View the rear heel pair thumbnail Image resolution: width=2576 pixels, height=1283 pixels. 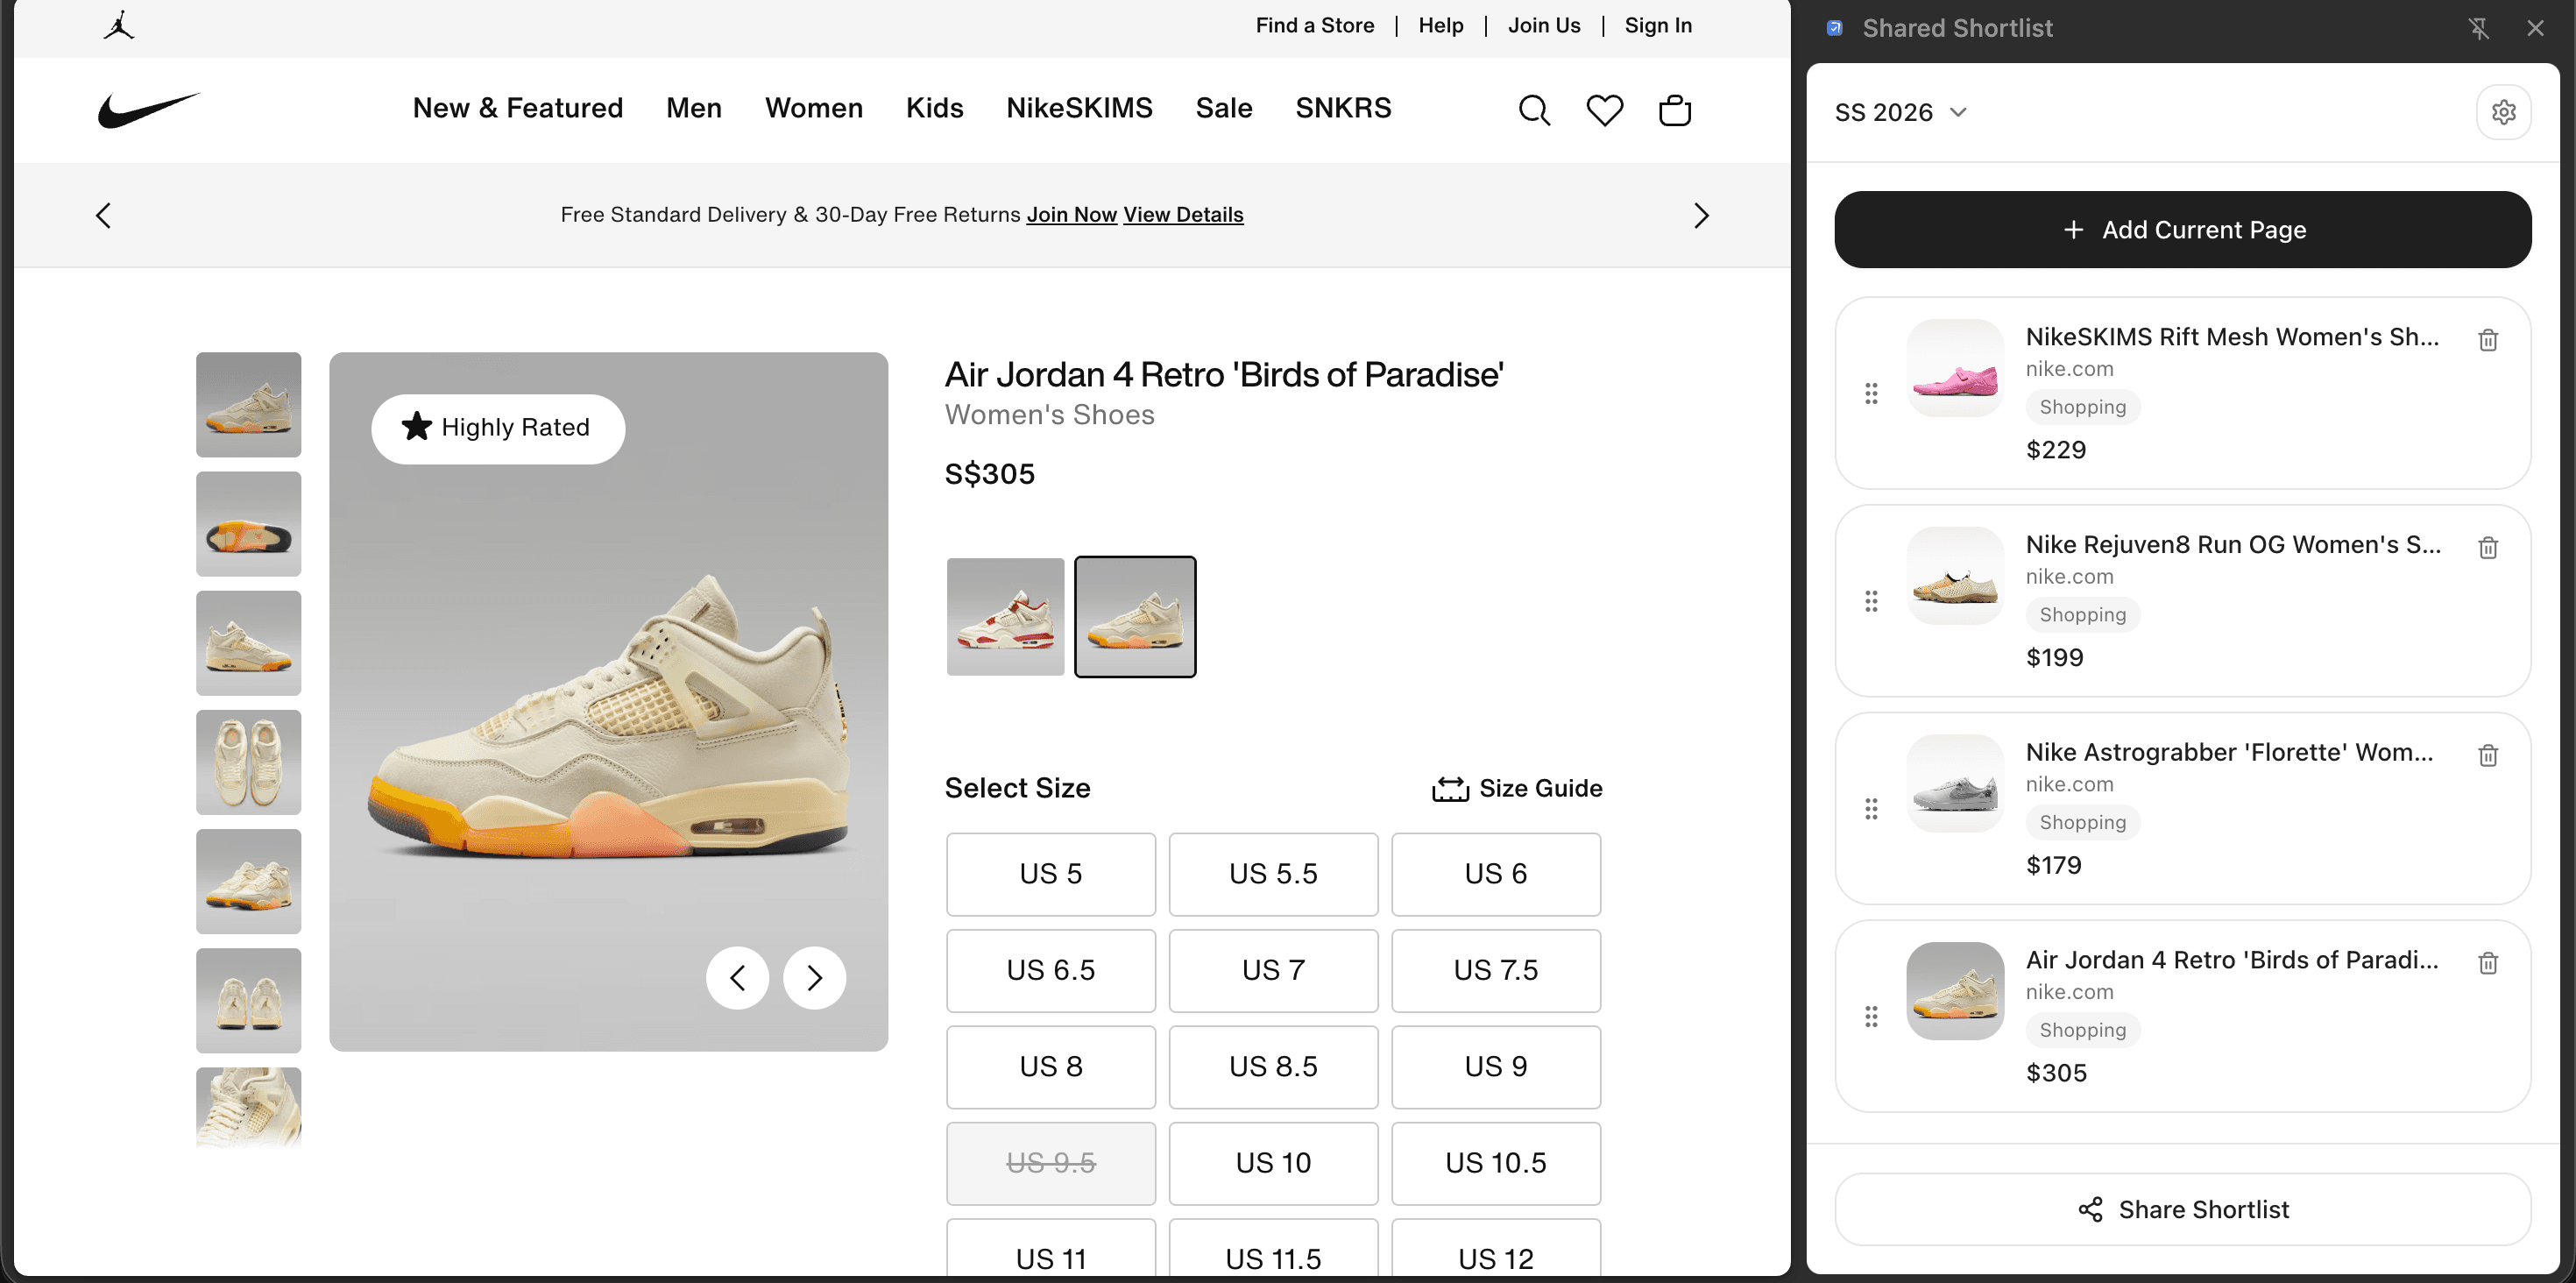pos(248,1001)
